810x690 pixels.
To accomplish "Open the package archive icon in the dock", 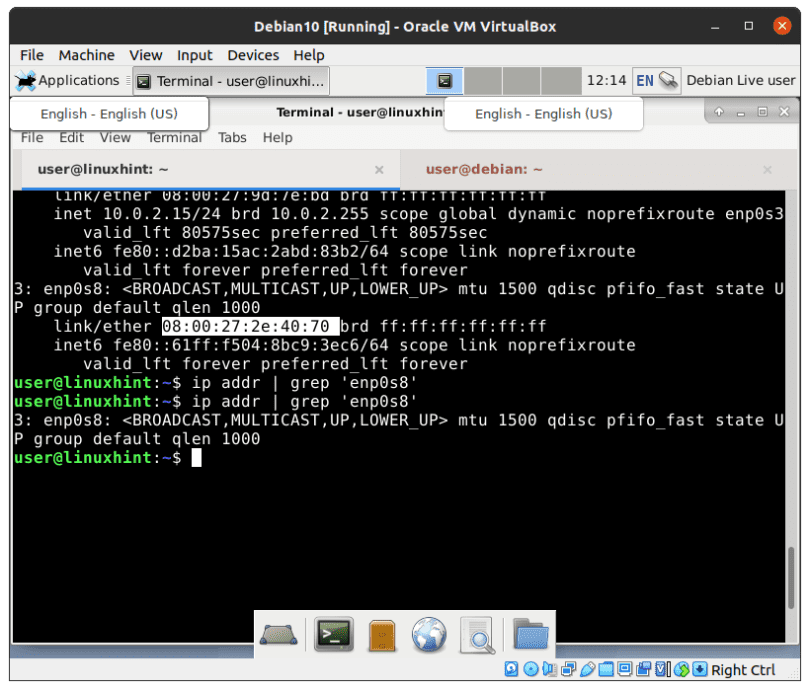I will (381, 634).
